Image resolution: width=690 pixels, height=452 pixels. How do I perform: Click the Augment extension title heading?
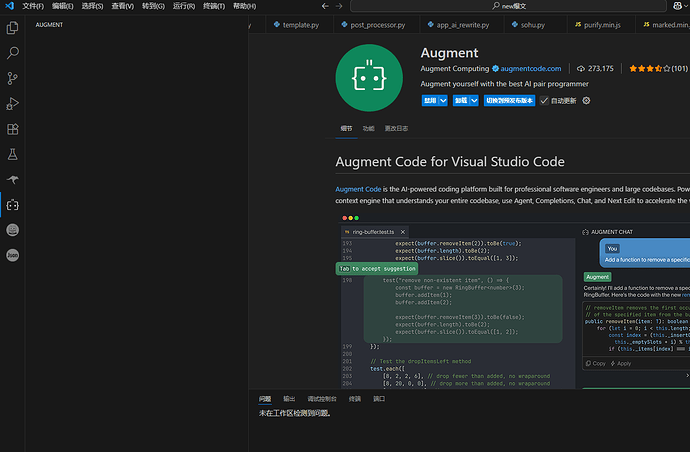click(x=449, y=53)
